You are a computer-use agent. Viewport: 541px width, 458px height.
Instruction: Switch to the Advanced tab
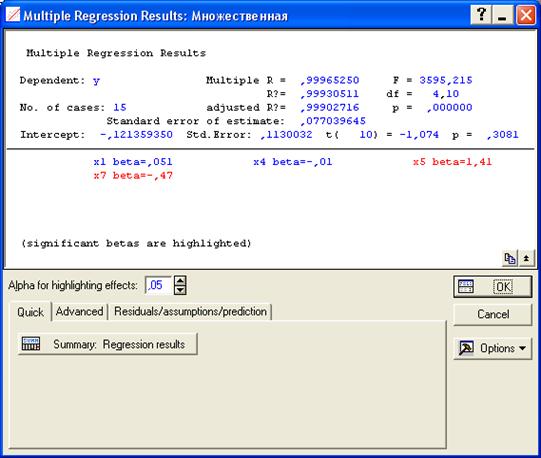79,311
